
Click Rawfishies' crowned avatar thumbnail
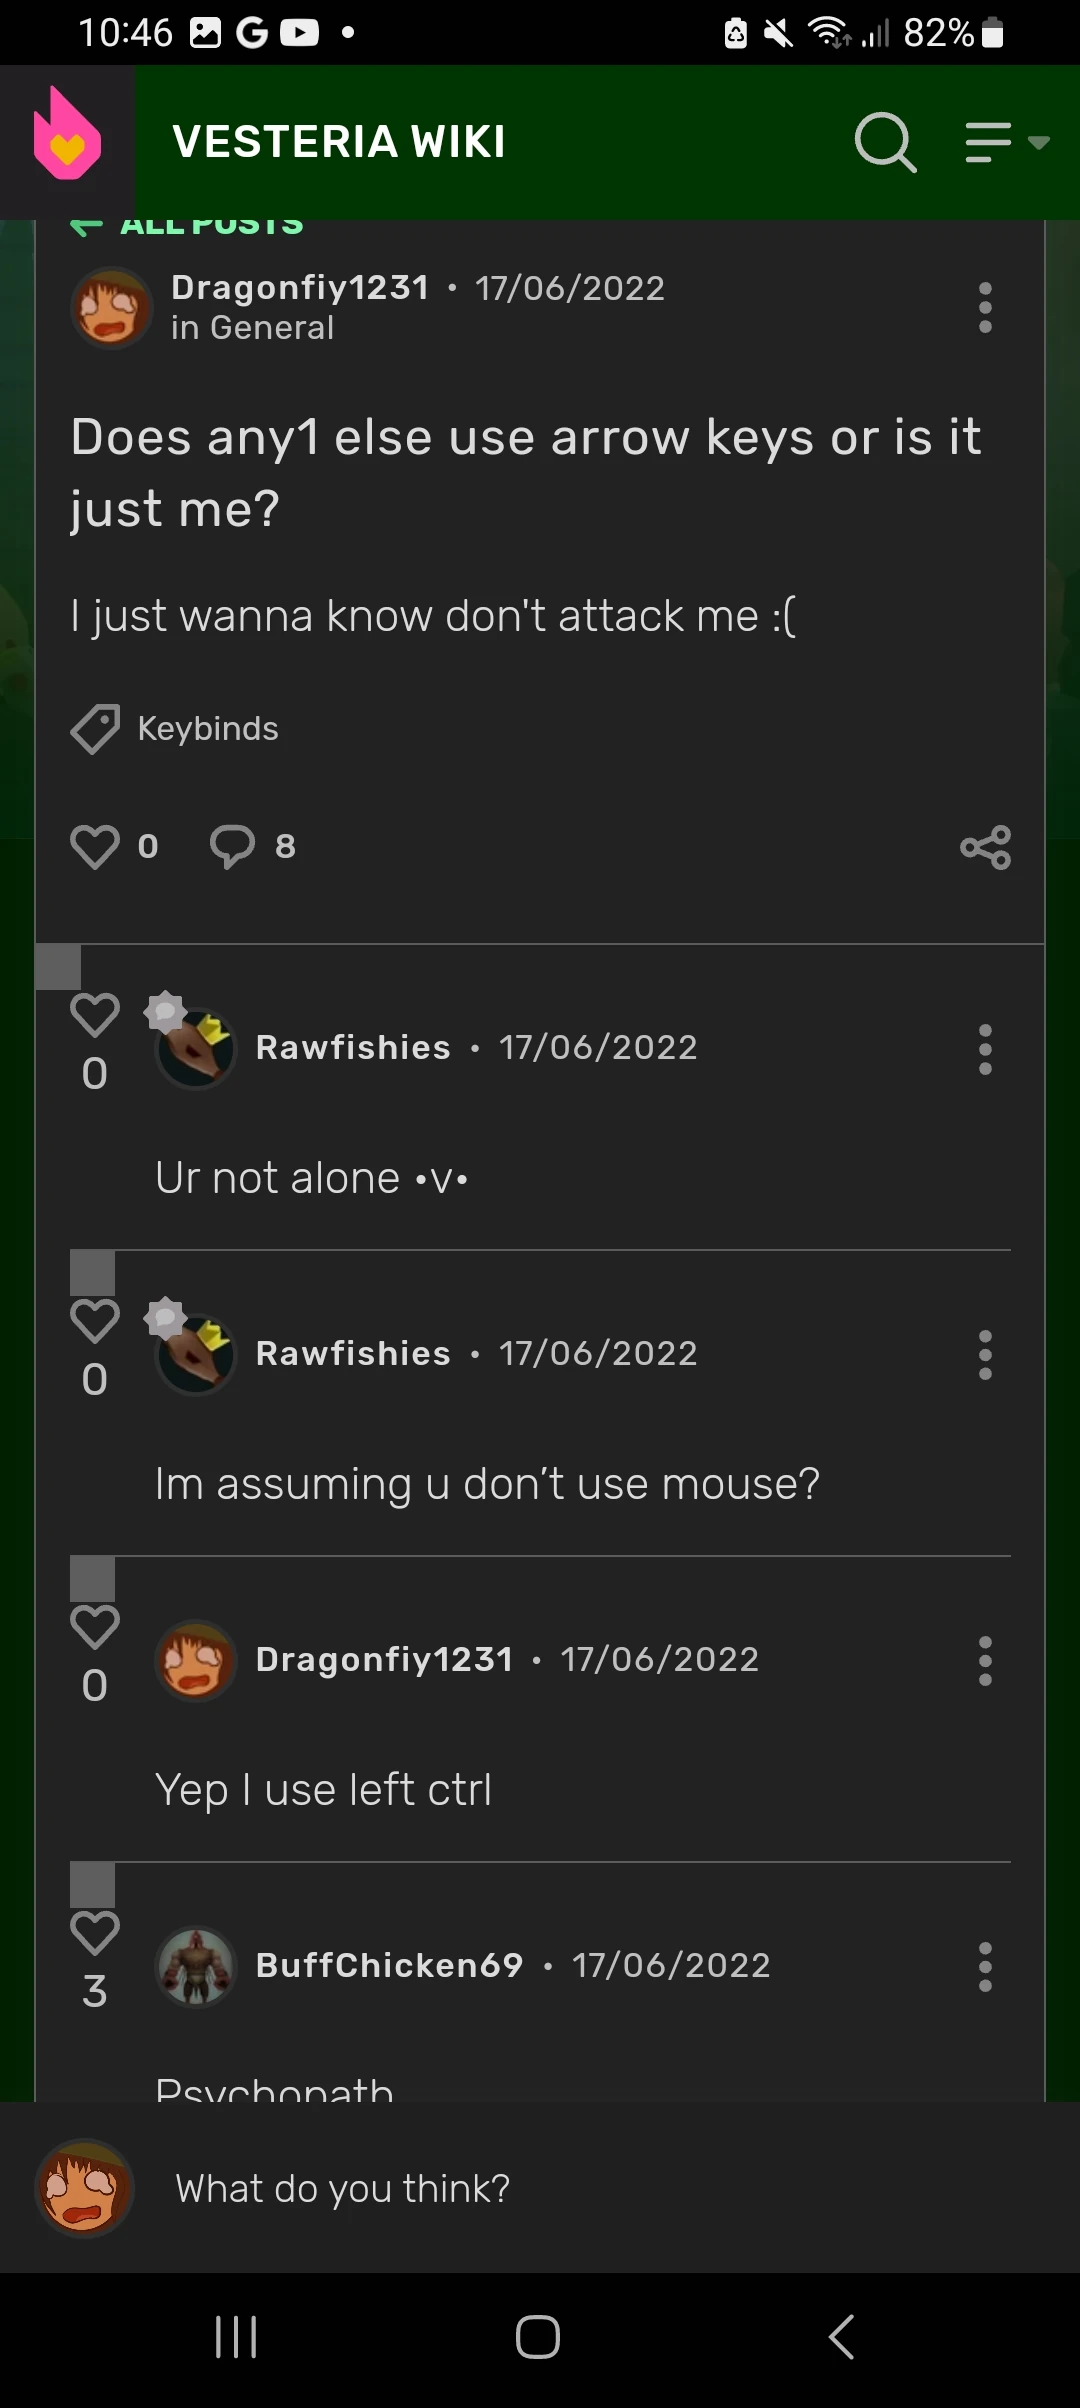coord(194,1048)
